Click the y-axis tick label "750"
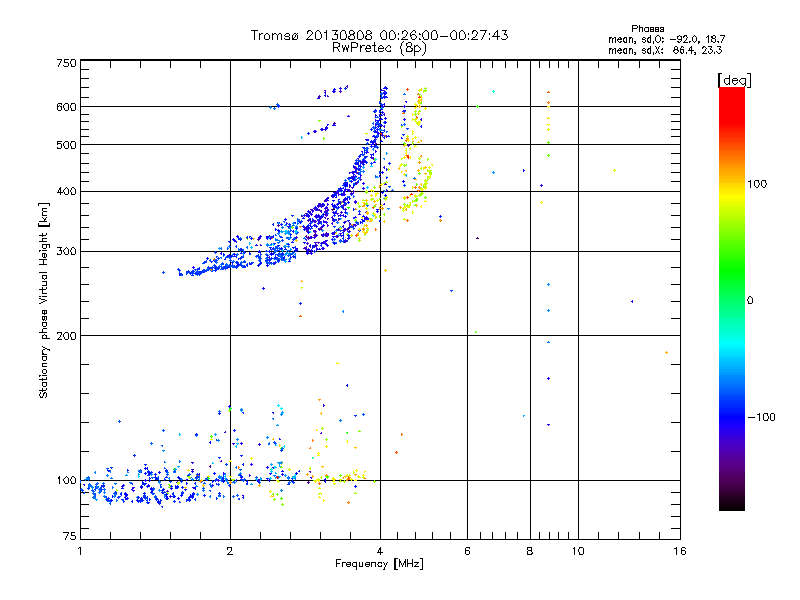 click(67, 63)
